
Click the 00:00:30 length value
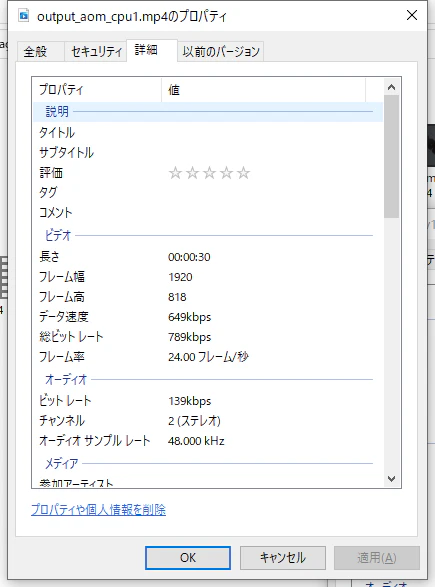pyautogui.click(x=189, y=257)
